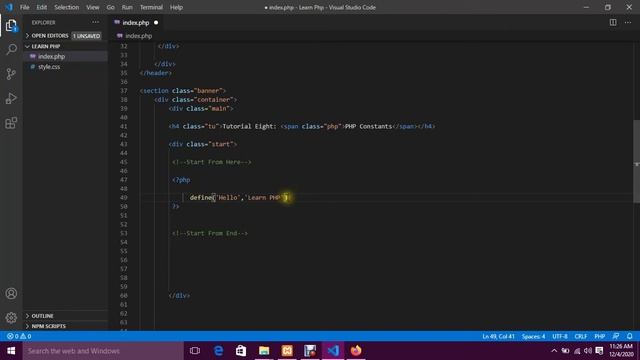The width and height of the screenshot is (640, 360).
Task: Show hidden system tray icons
Action: [554, 351]
